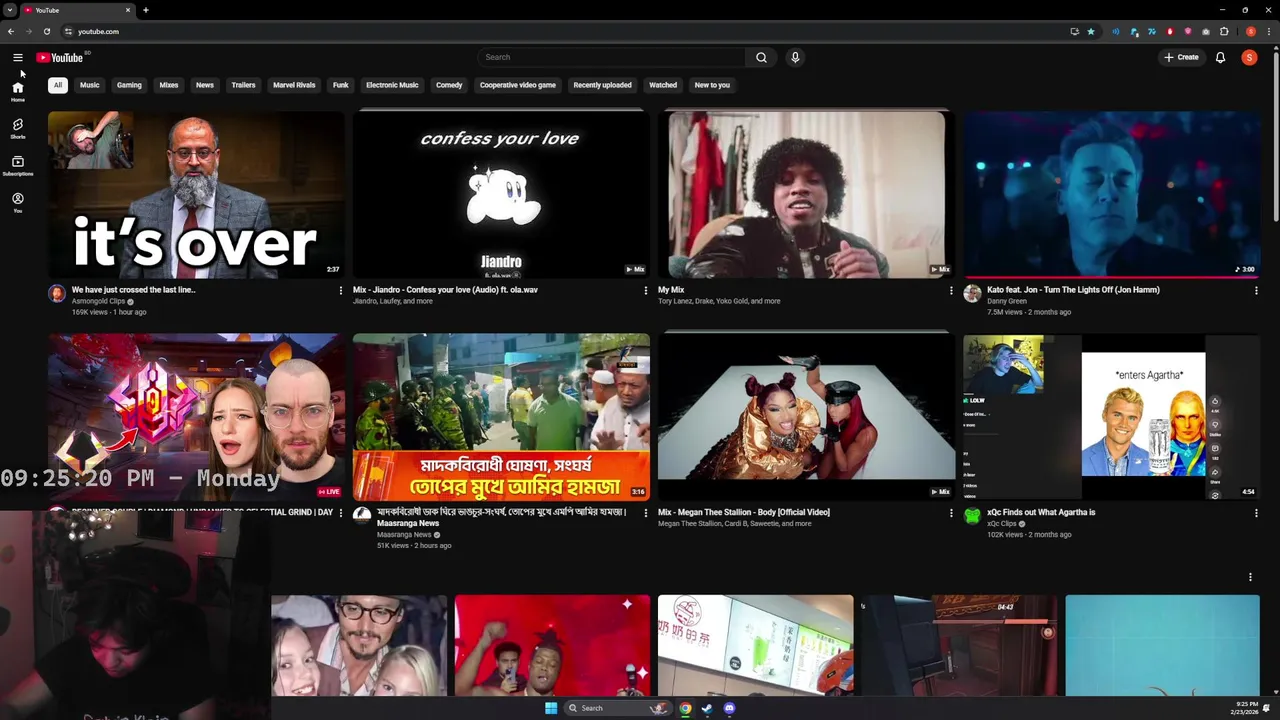Click the pink shield extension icon

(1188, 31)
